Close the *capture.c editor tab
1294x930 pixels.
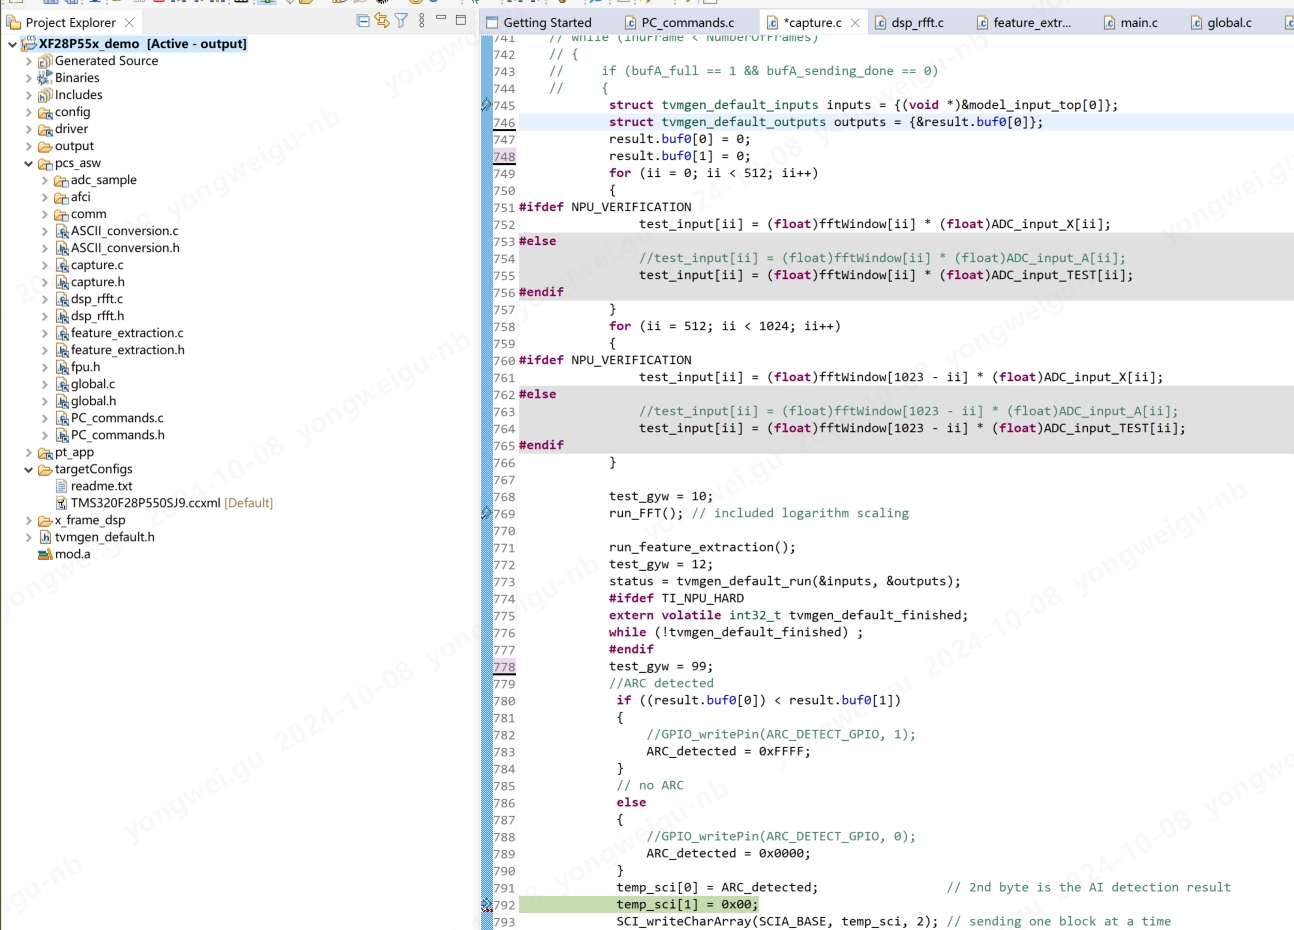pos(855,22)
